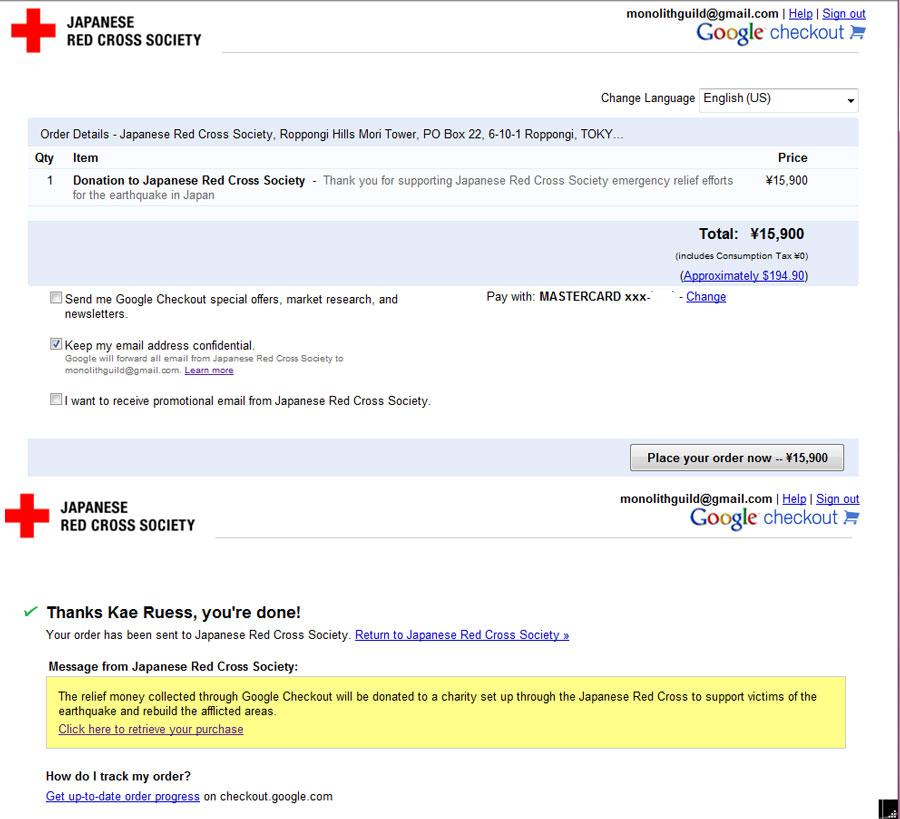Click the top Google Checkout cart logo
Image resolution: width=900 pixels, height=819 pixels.
click(781, 33)
